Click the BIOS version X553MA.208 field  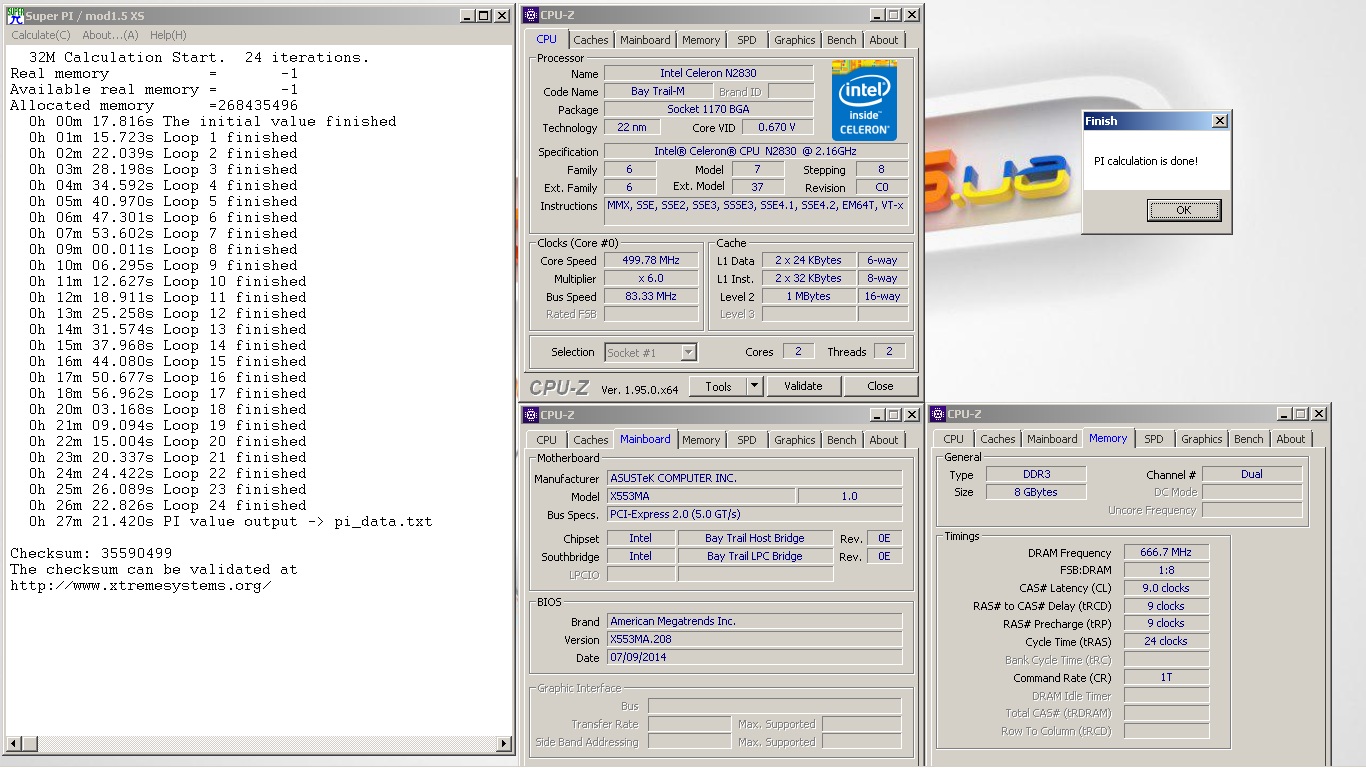coord(754,639)
